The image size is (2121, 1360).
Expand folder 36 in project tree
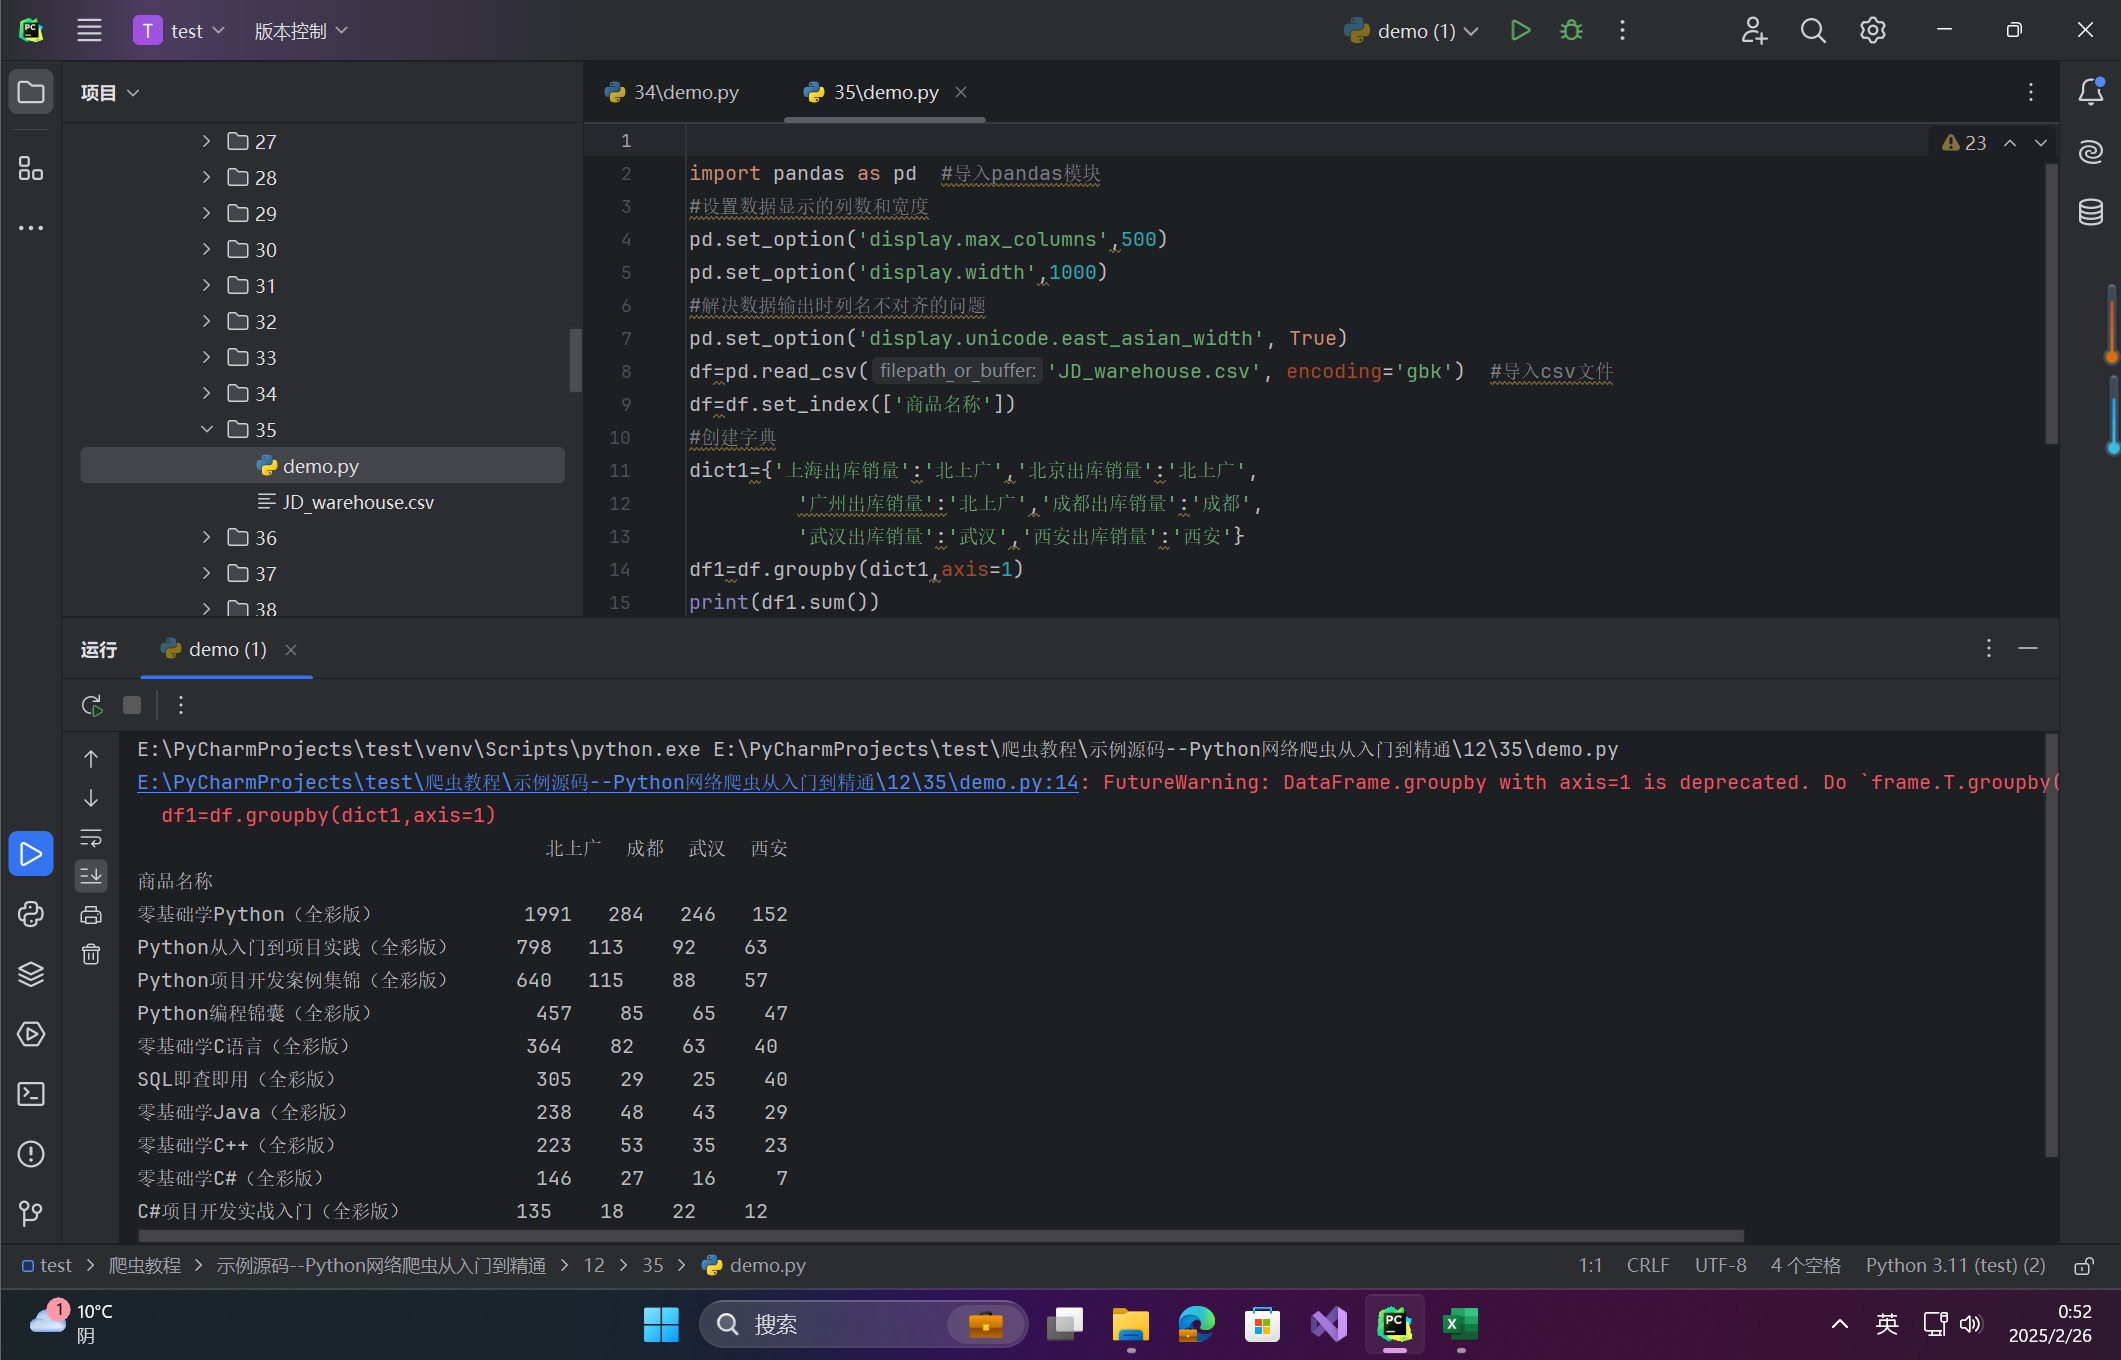[207, 537]
